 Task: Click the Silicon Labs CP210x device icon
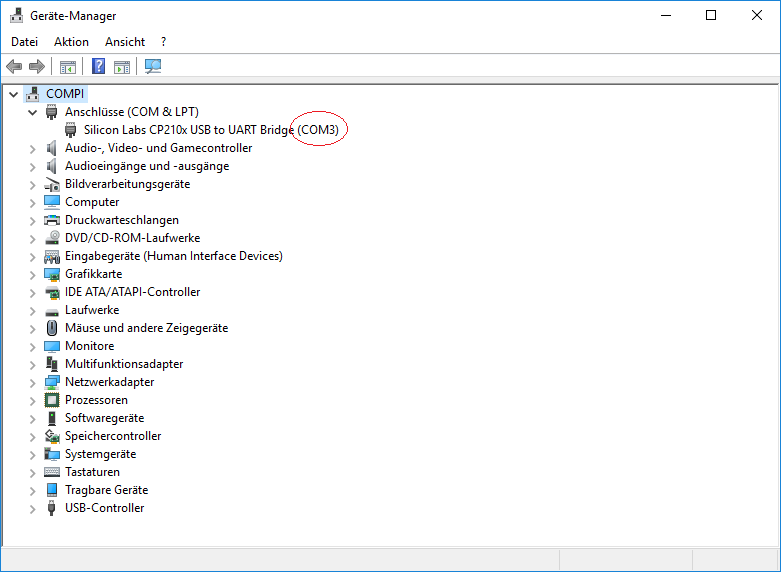point(71,130)
